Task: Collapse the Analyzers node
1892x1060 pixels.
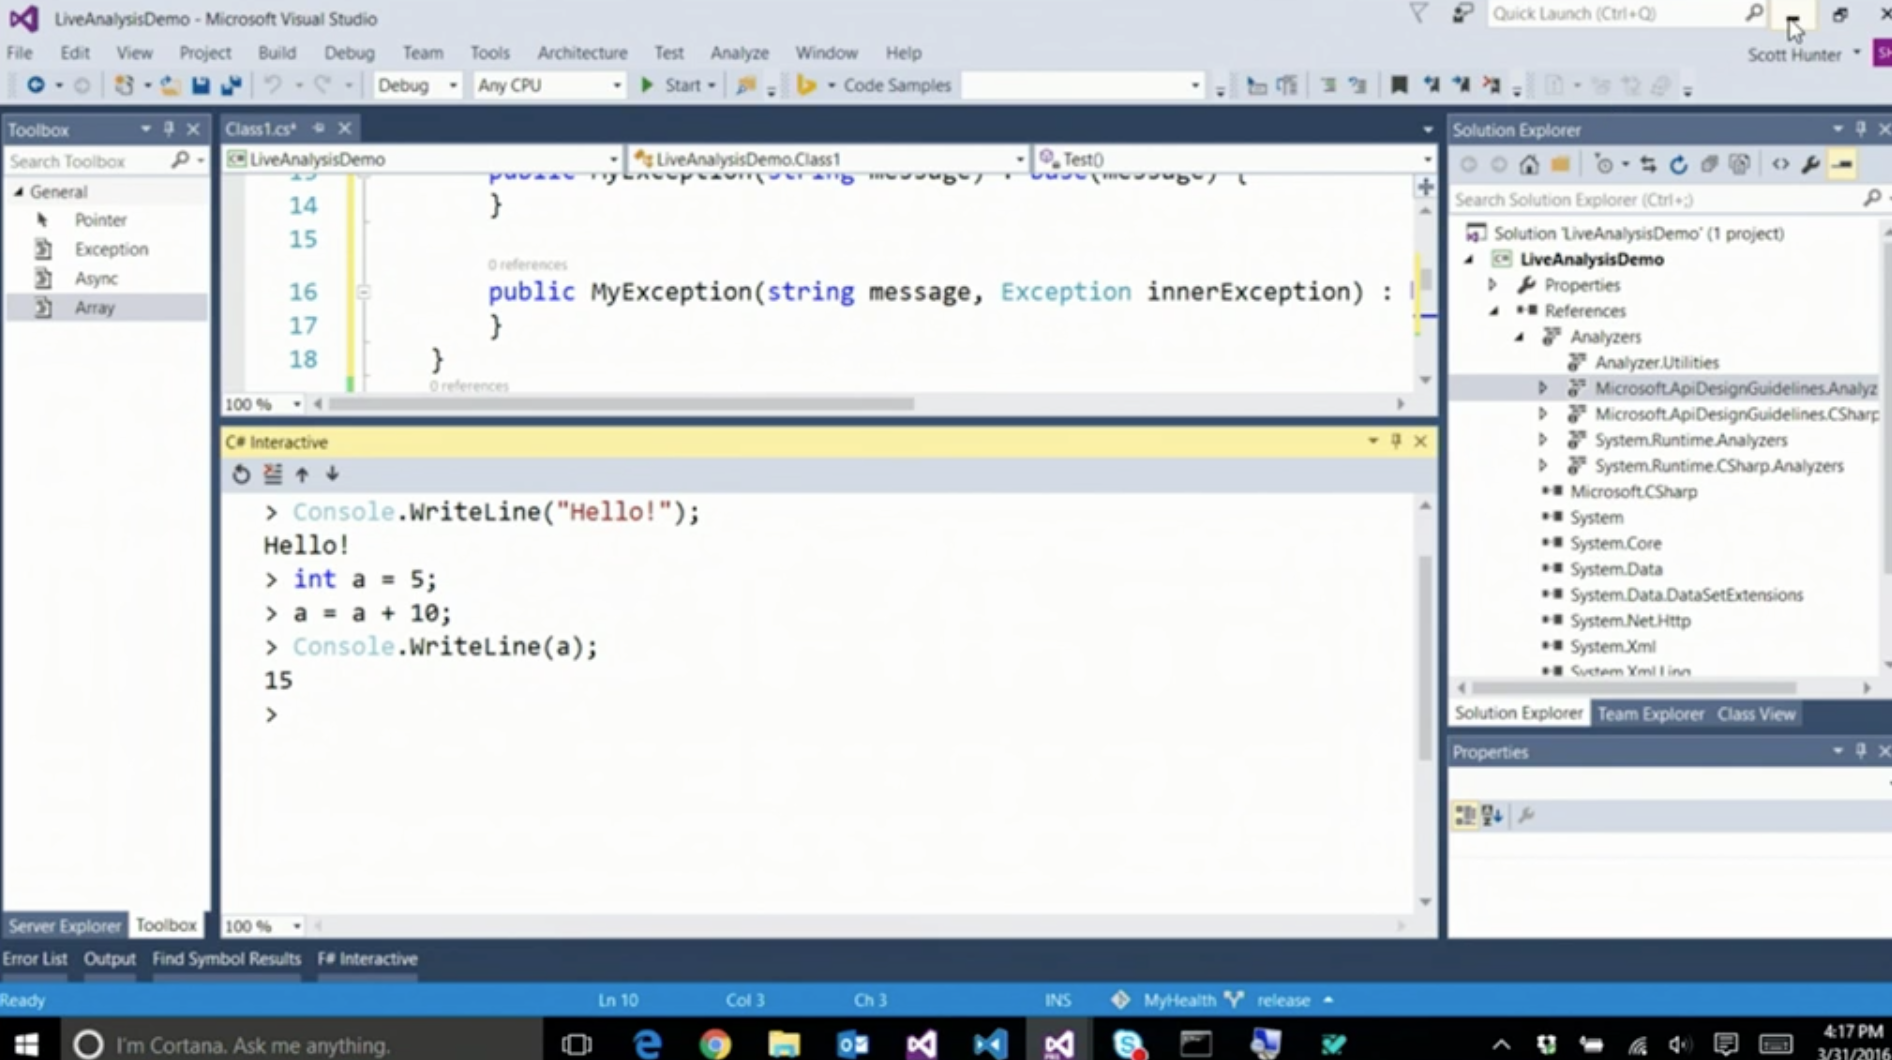Action: [x=1519, y=337]
